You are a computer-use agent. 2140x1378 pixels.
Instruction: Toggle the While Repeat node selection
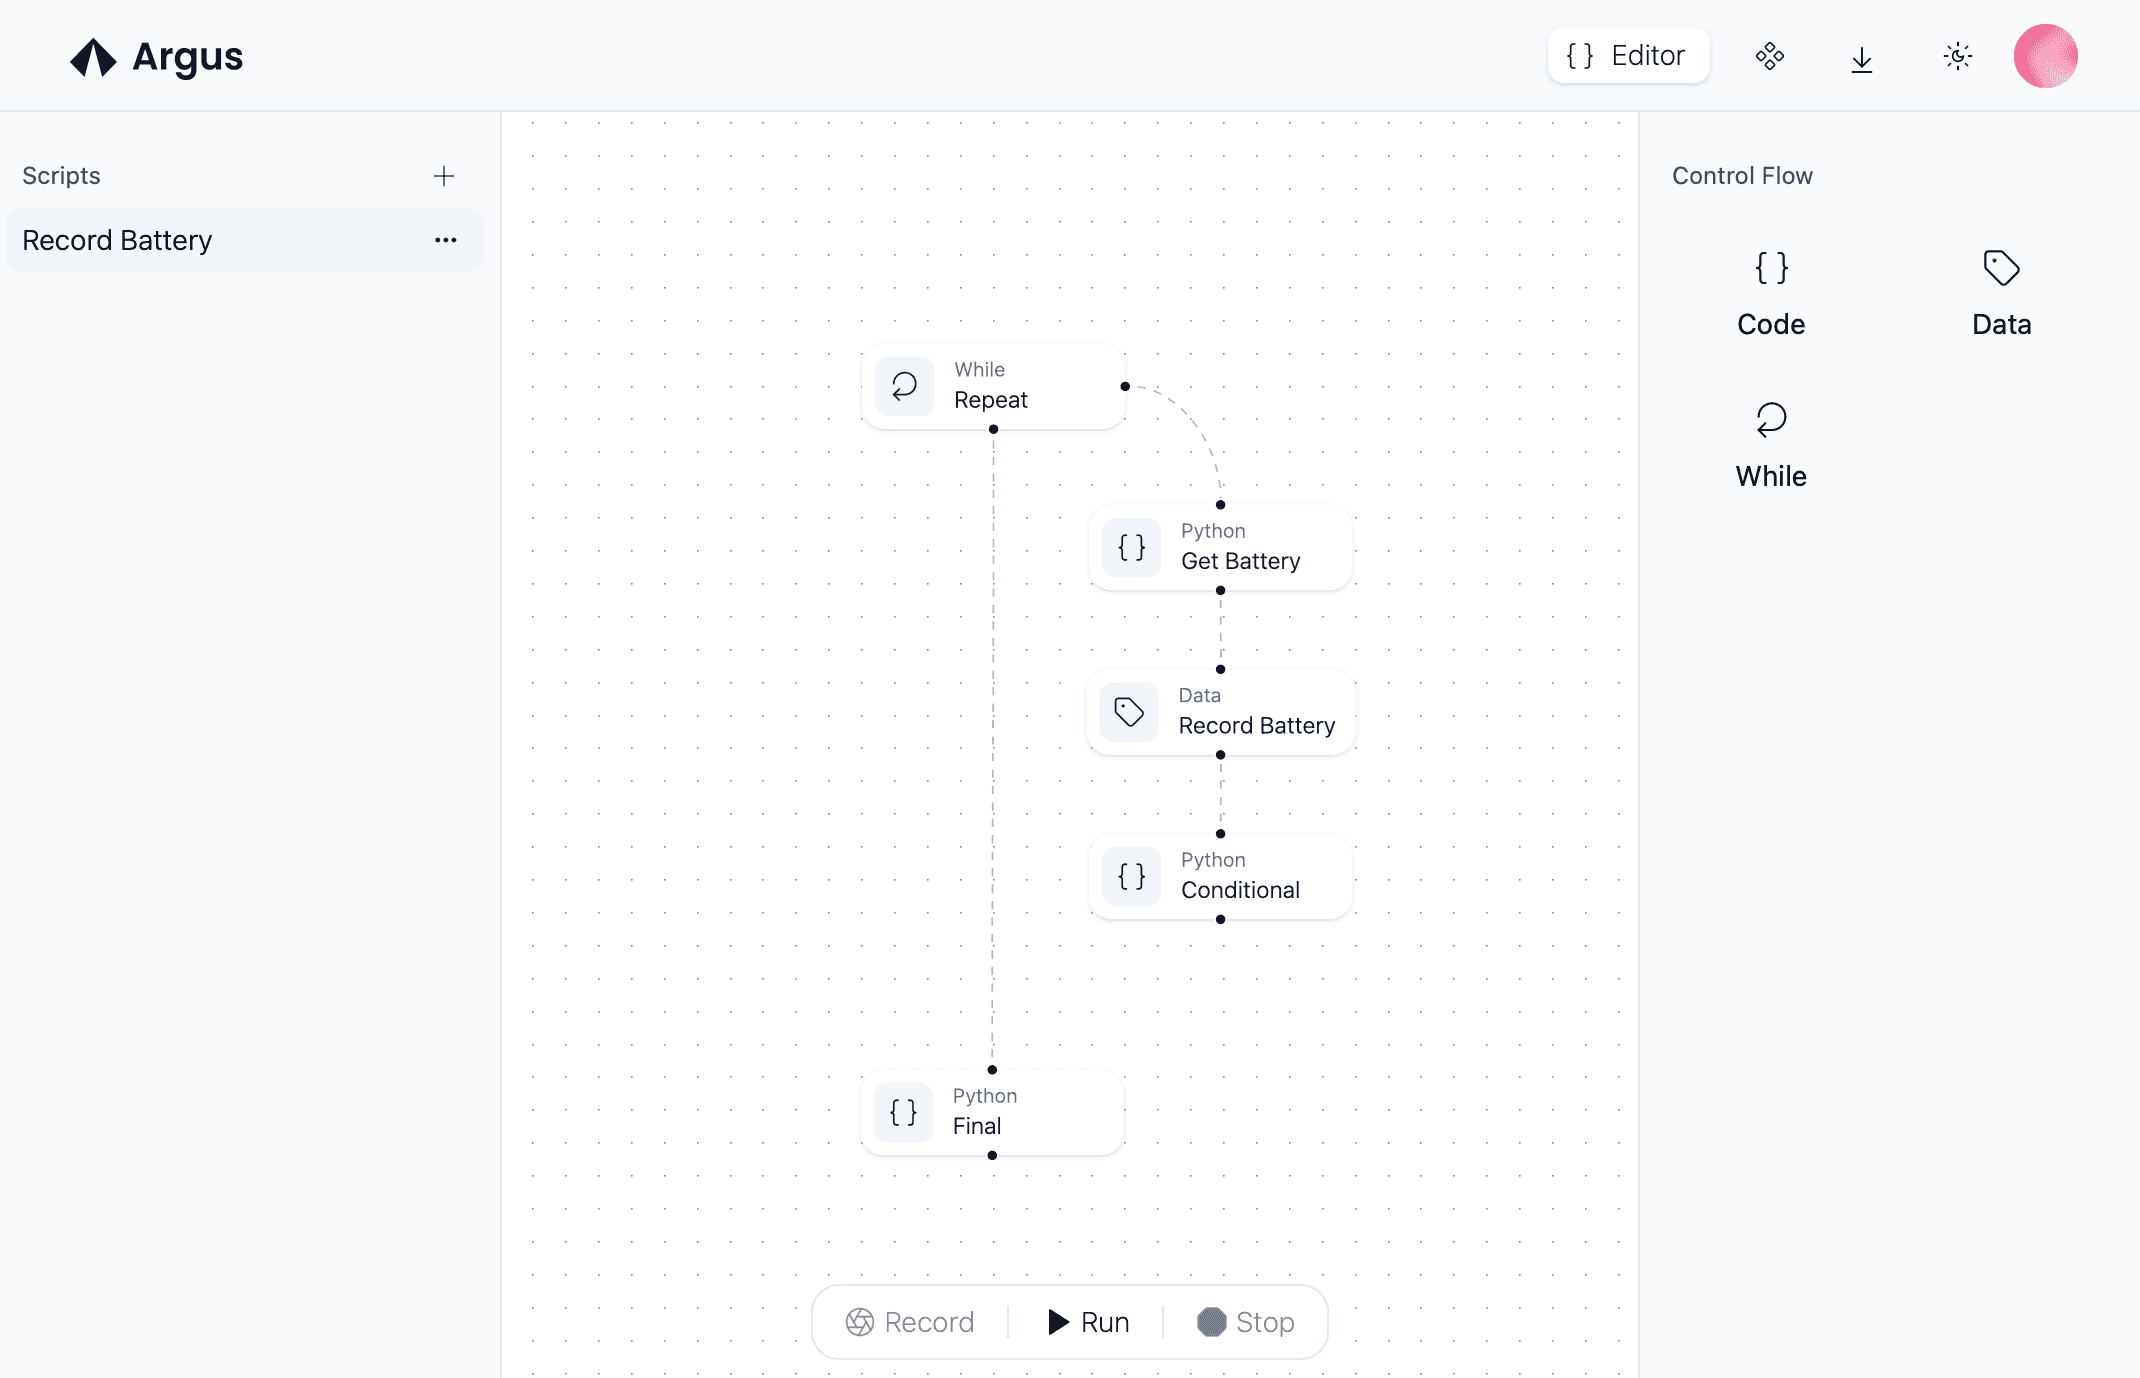pos(993,387)
